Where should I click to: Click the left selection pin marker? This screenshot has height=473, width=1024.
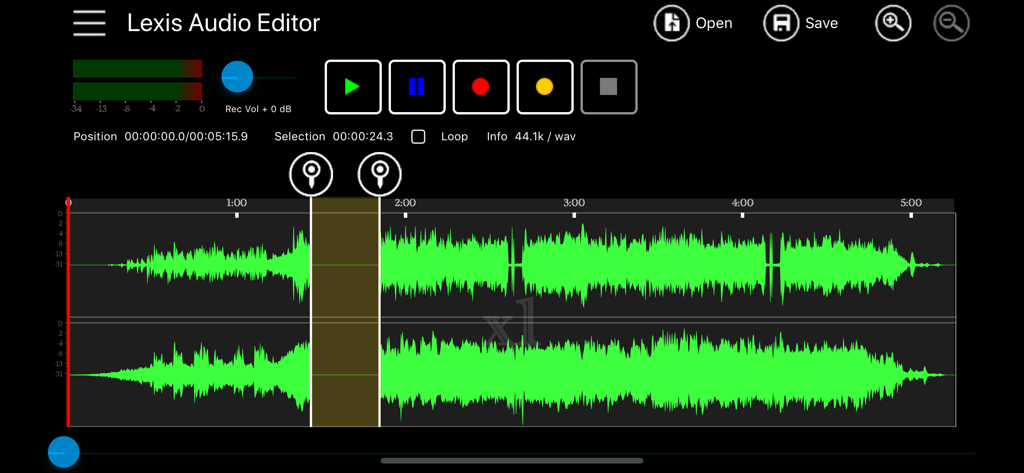coord(312,174)
